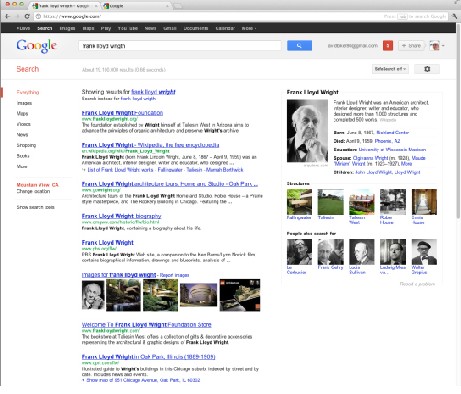Image resolution: width=461 pixels, height=394 pixels.
Task: Click the new tab button
Action: tap(178, 6)
